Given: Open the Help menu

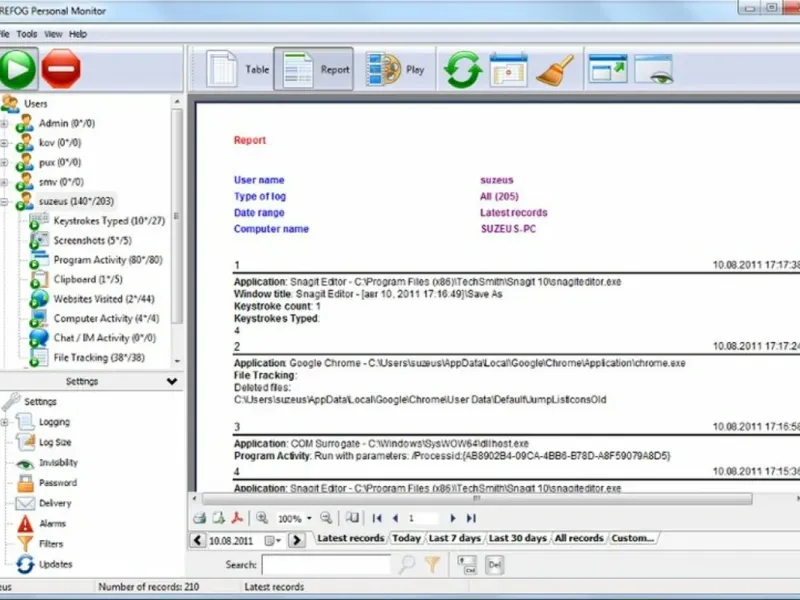Looking at the screenshot, I should 78,34.
